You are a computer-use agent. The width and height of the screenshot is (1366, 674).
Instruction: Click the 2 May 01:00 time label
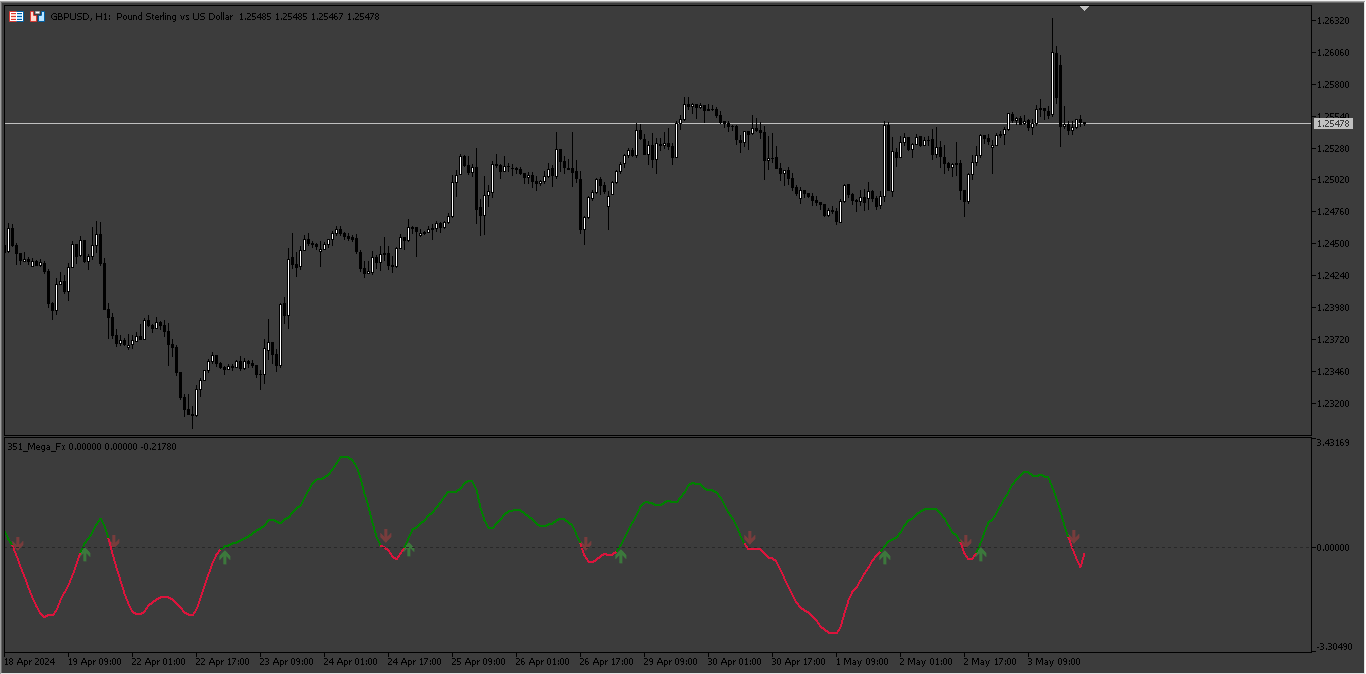[927, 662]
